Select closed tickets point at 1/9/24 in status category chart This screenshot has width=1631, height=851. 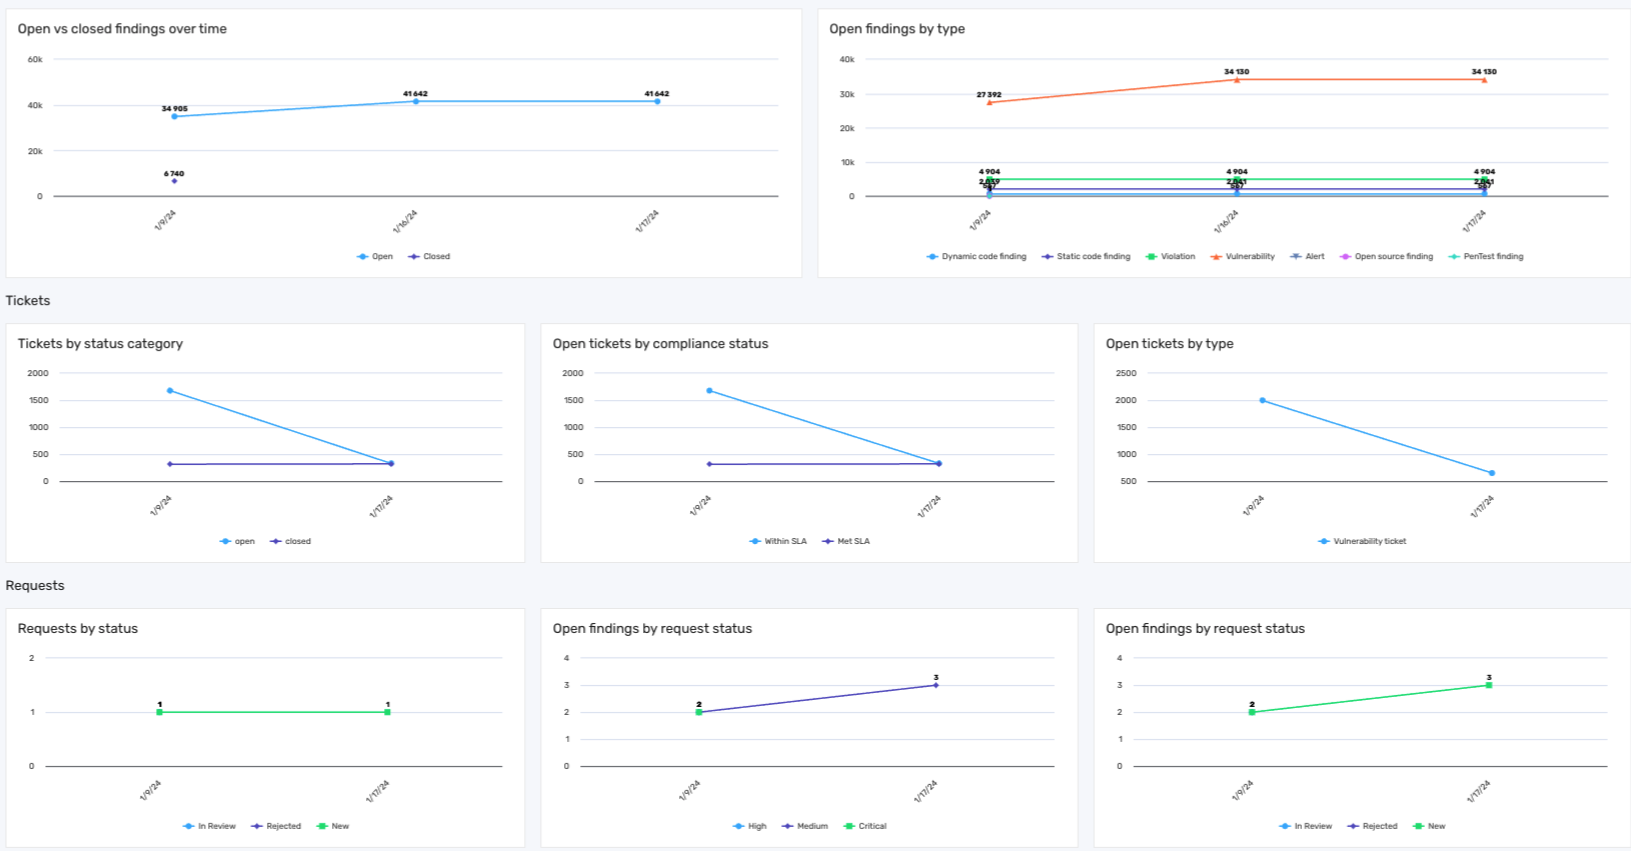click(170, 464)
